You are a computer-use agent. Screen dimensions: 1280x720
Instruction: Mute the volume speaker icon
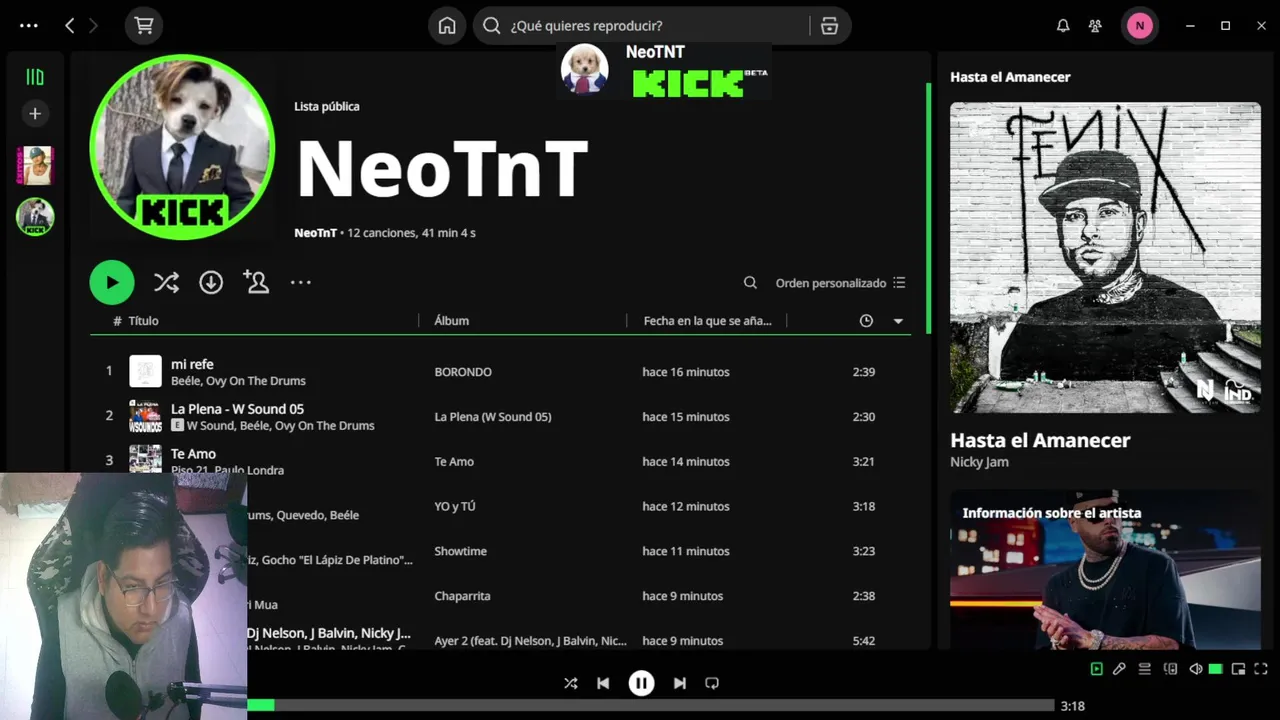point(1195,669)
